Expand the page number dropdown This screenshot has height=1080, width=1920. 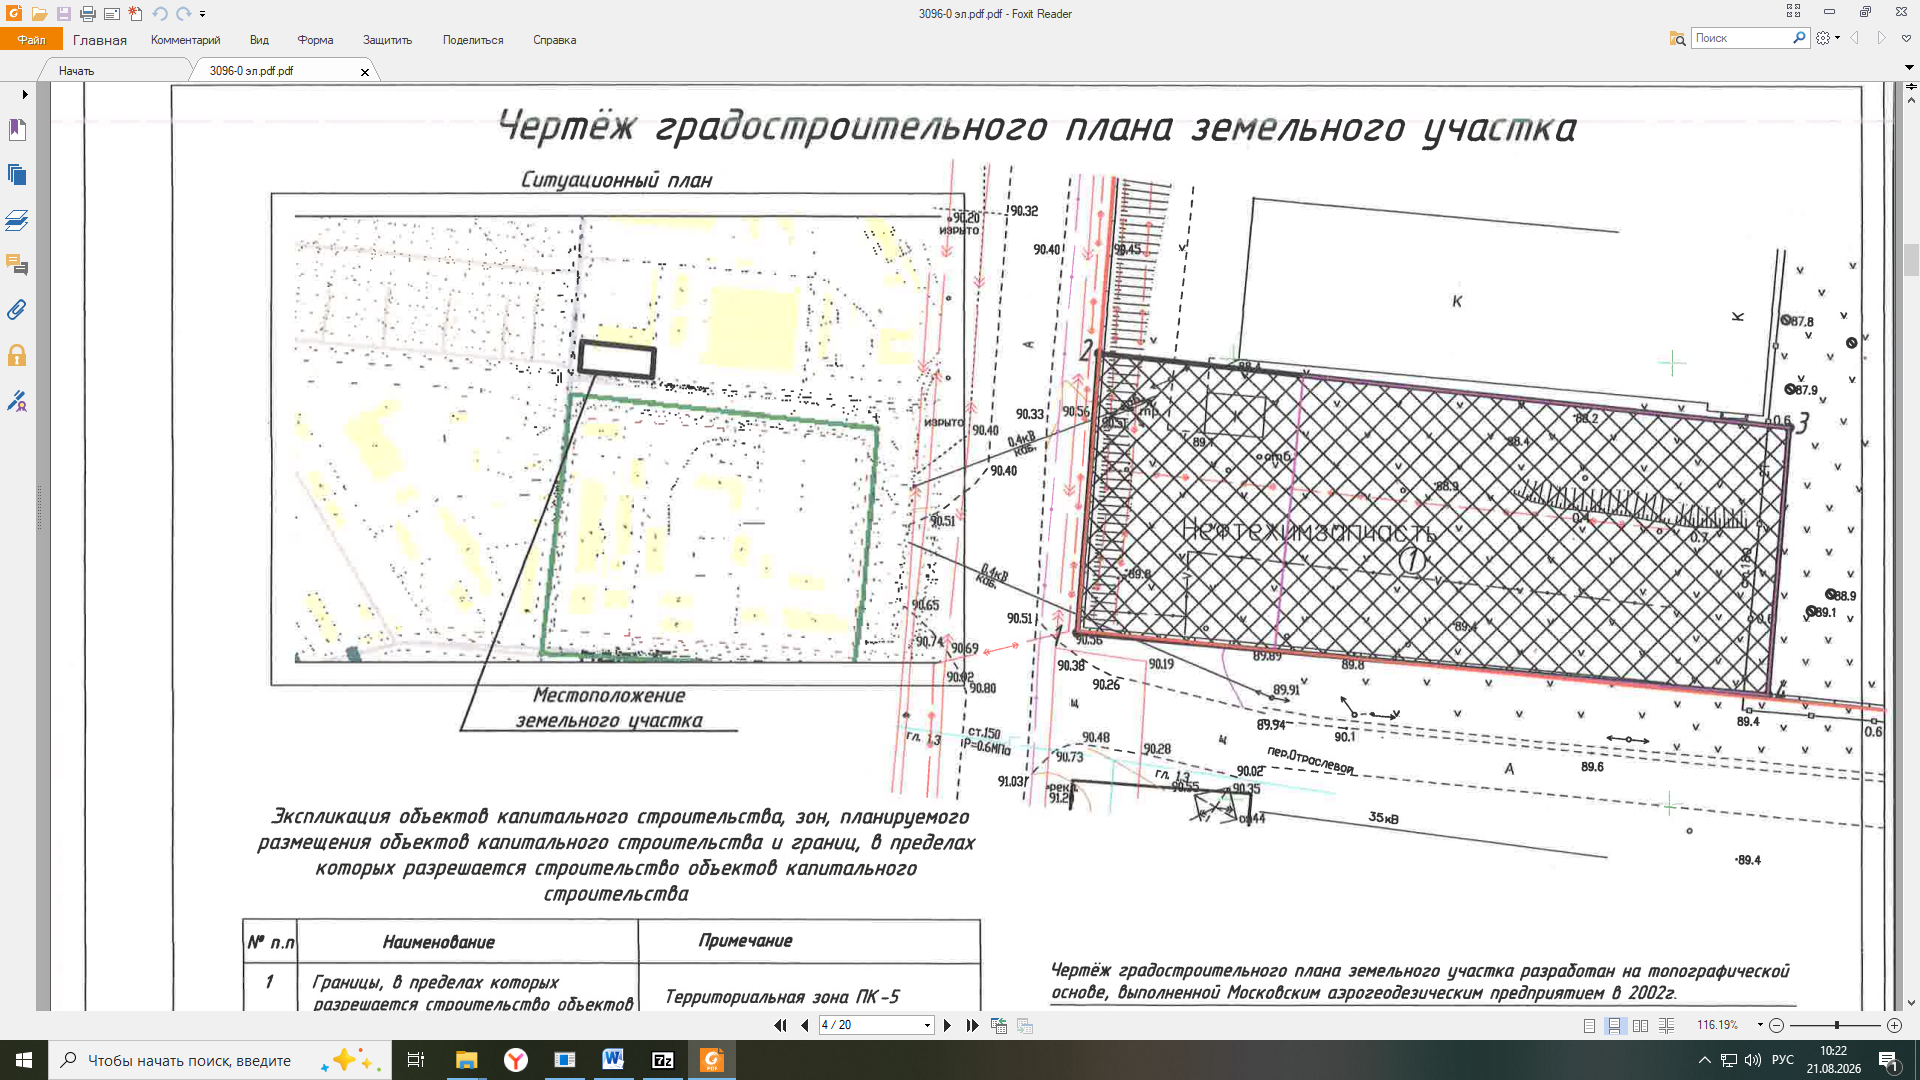(927, 1025)
